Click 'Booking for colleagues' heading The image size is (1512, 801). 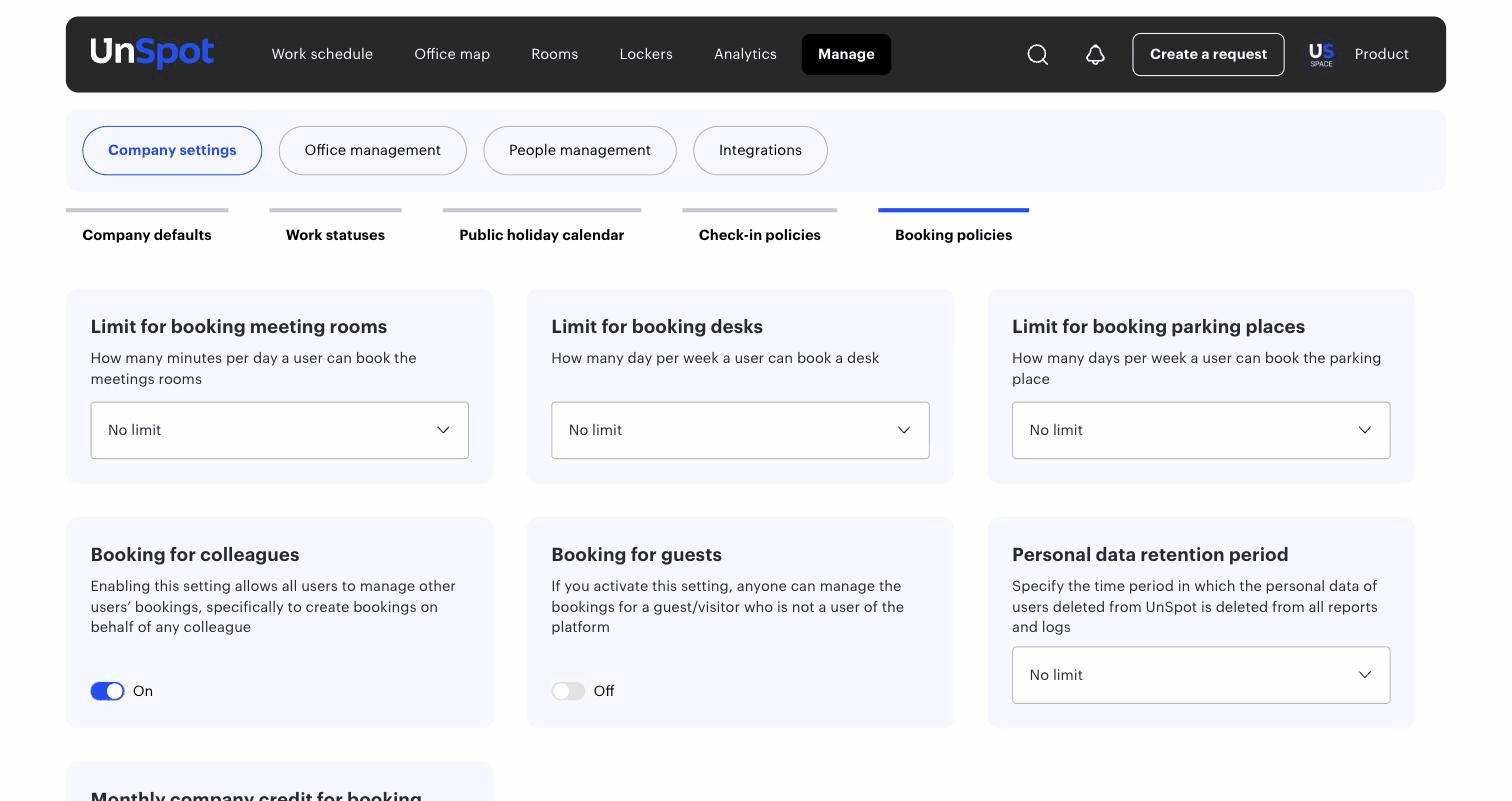(195, 555)
